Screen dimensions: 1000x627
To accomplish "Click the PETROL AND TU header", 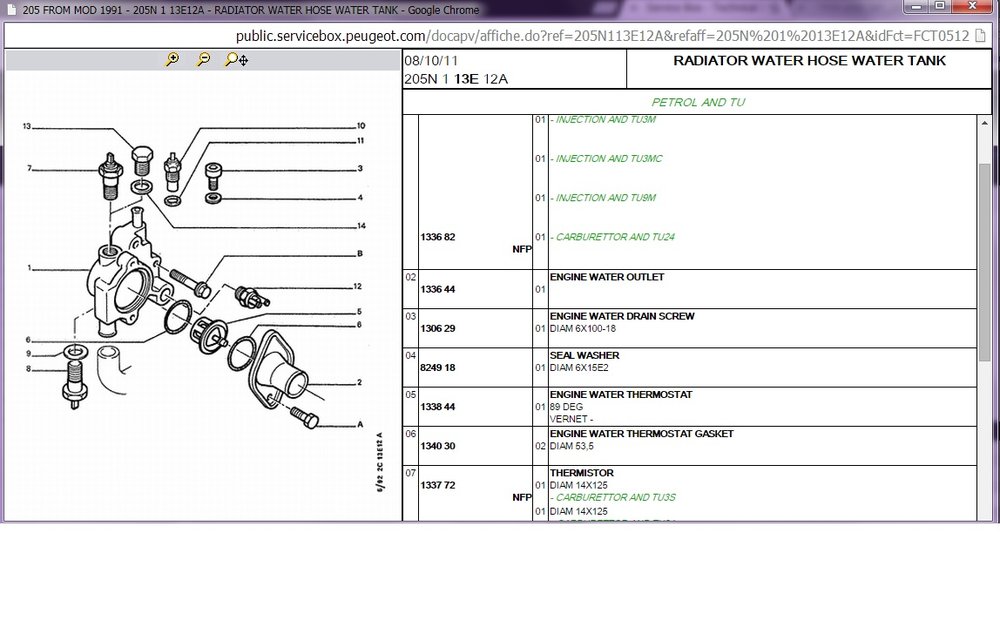I will point(698,102).
